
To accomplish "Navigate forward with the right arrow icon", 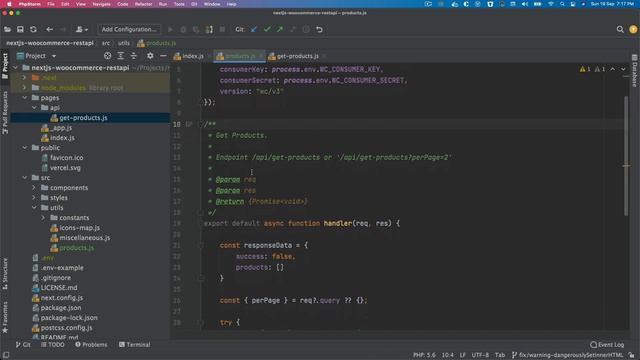I will 63,29.
